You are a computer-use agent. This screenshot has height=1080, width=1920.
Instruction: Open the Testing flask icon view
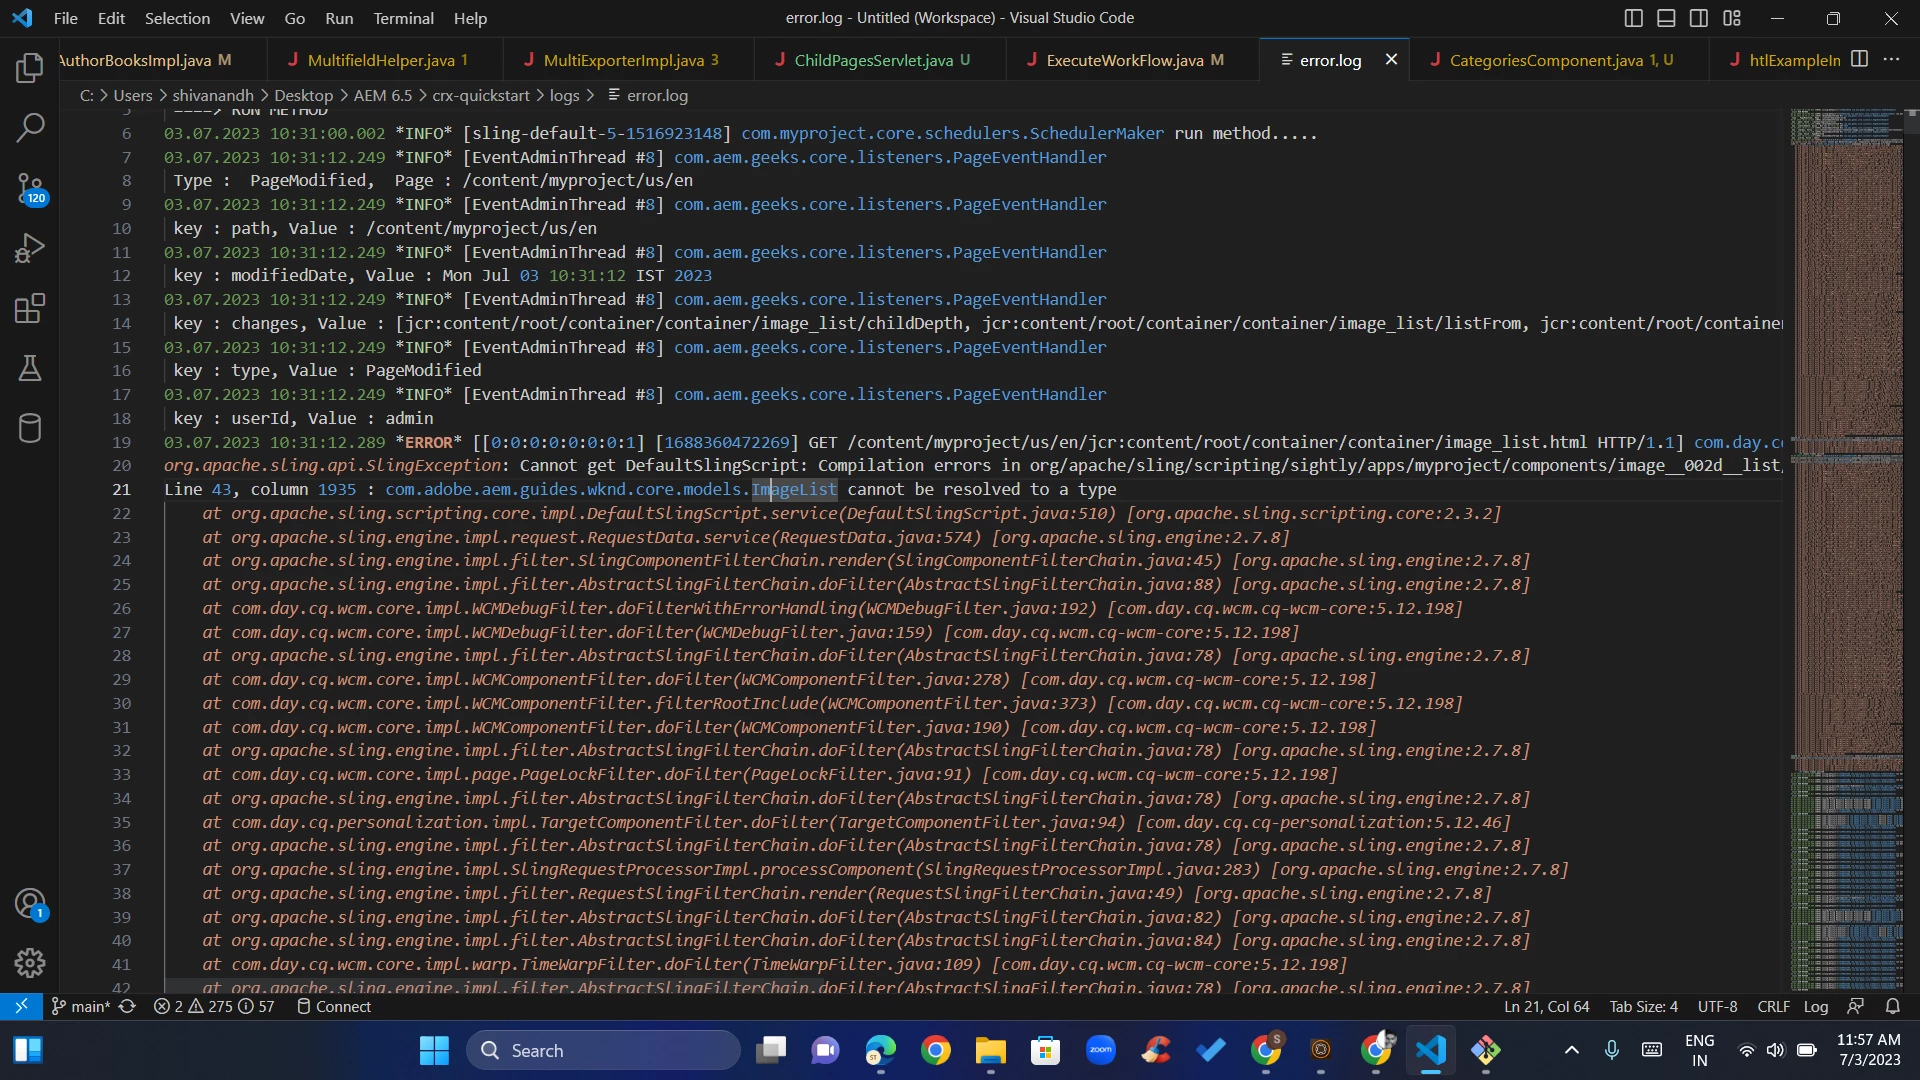click(x=30, y=368)
